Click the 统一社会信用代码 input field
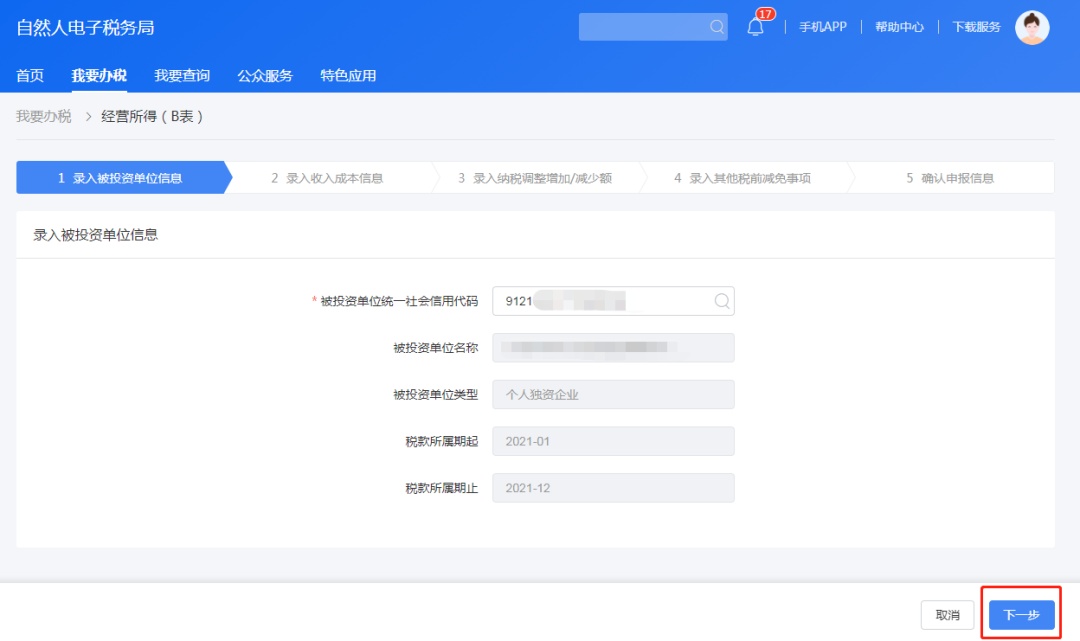The width and height of the screenshot is (1080, 641). click(x=613, y=301)
